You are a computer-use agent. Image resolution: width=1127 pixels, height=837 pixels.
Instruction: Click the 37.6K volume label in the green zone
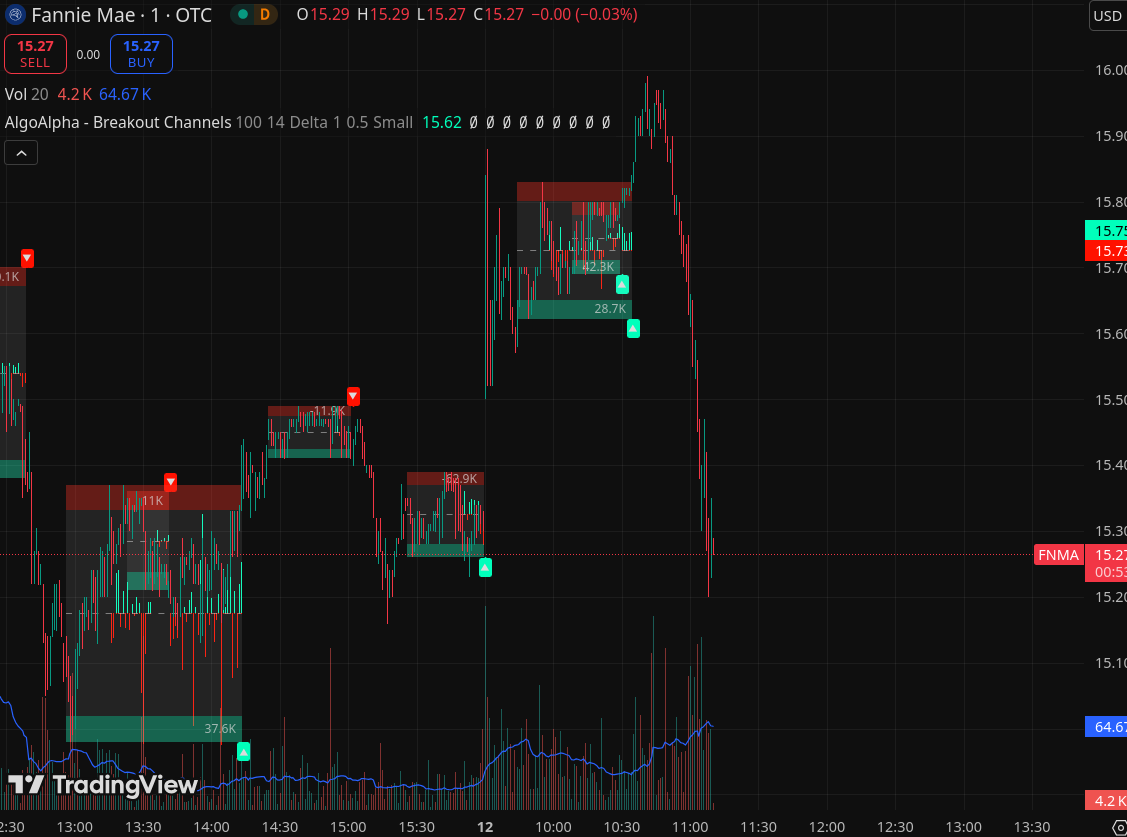click(220, 729)
